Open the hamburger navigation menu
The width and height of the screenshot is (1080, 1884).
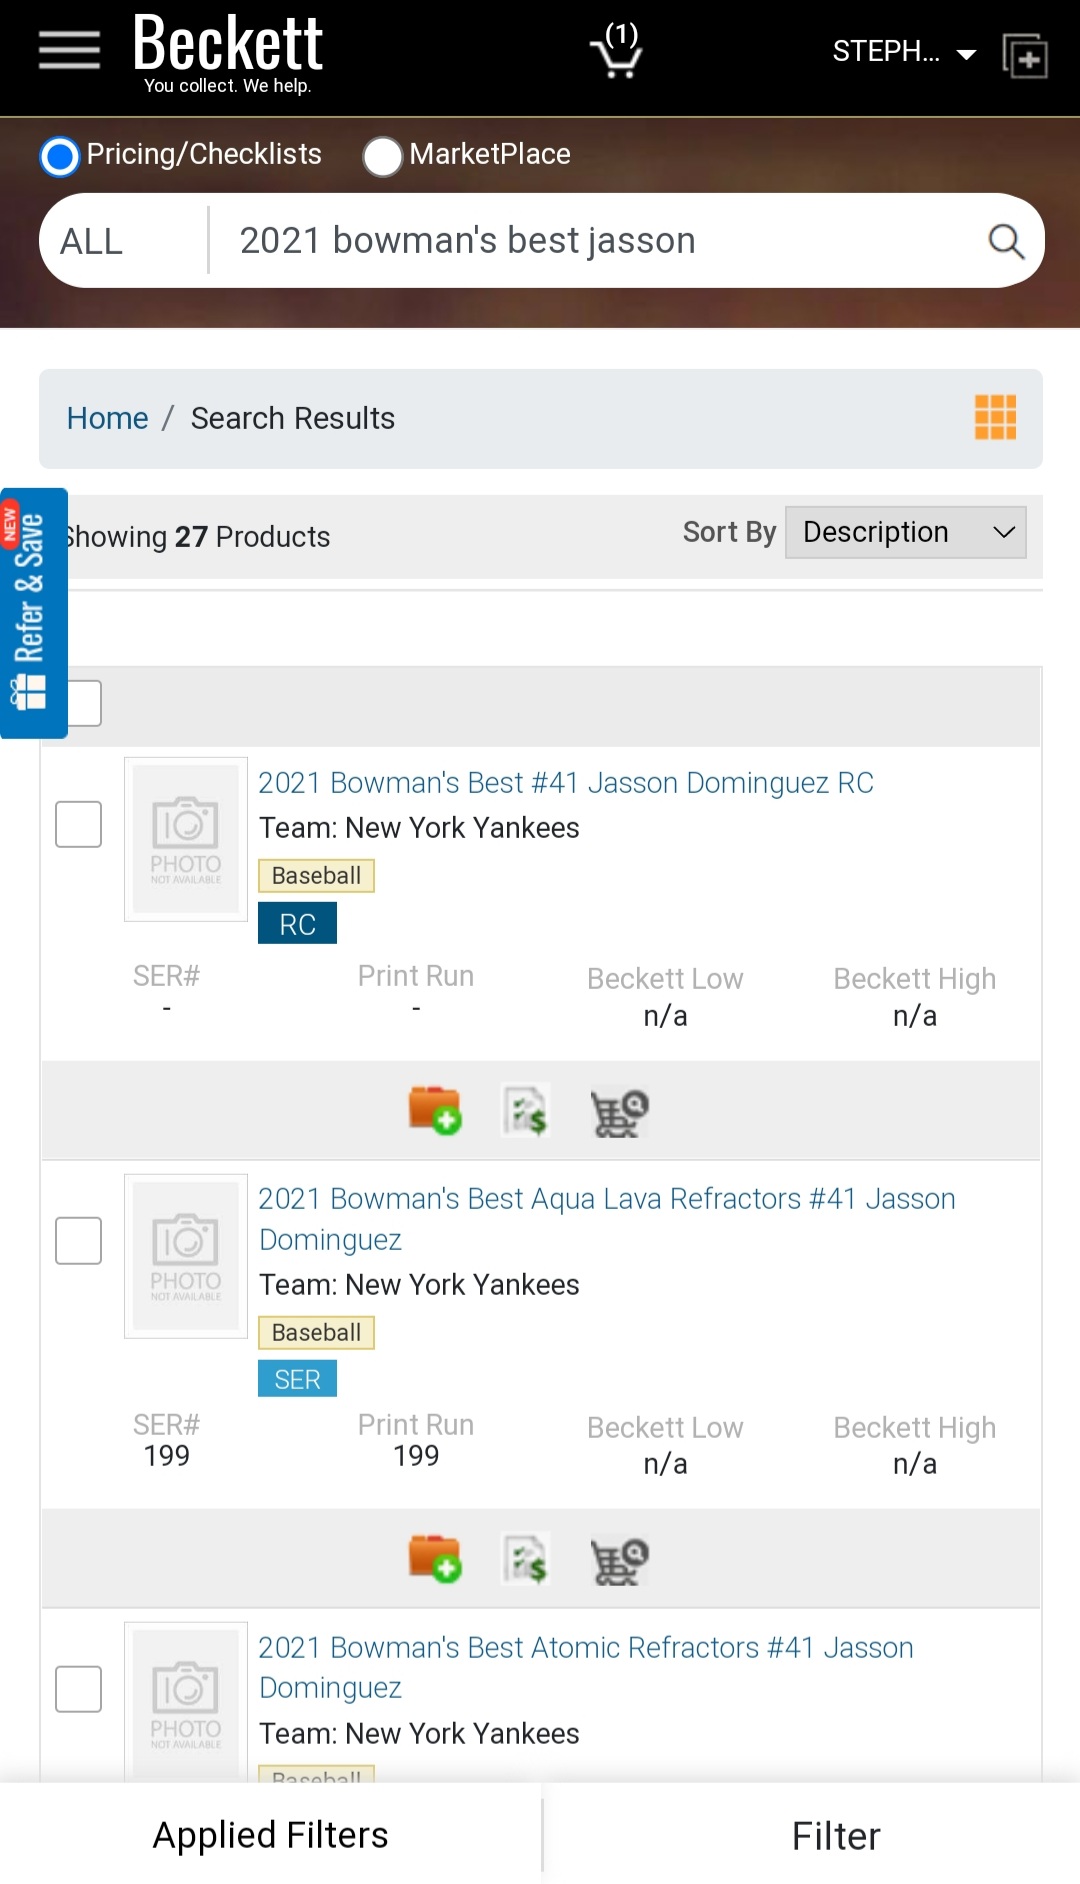[69, 50]
